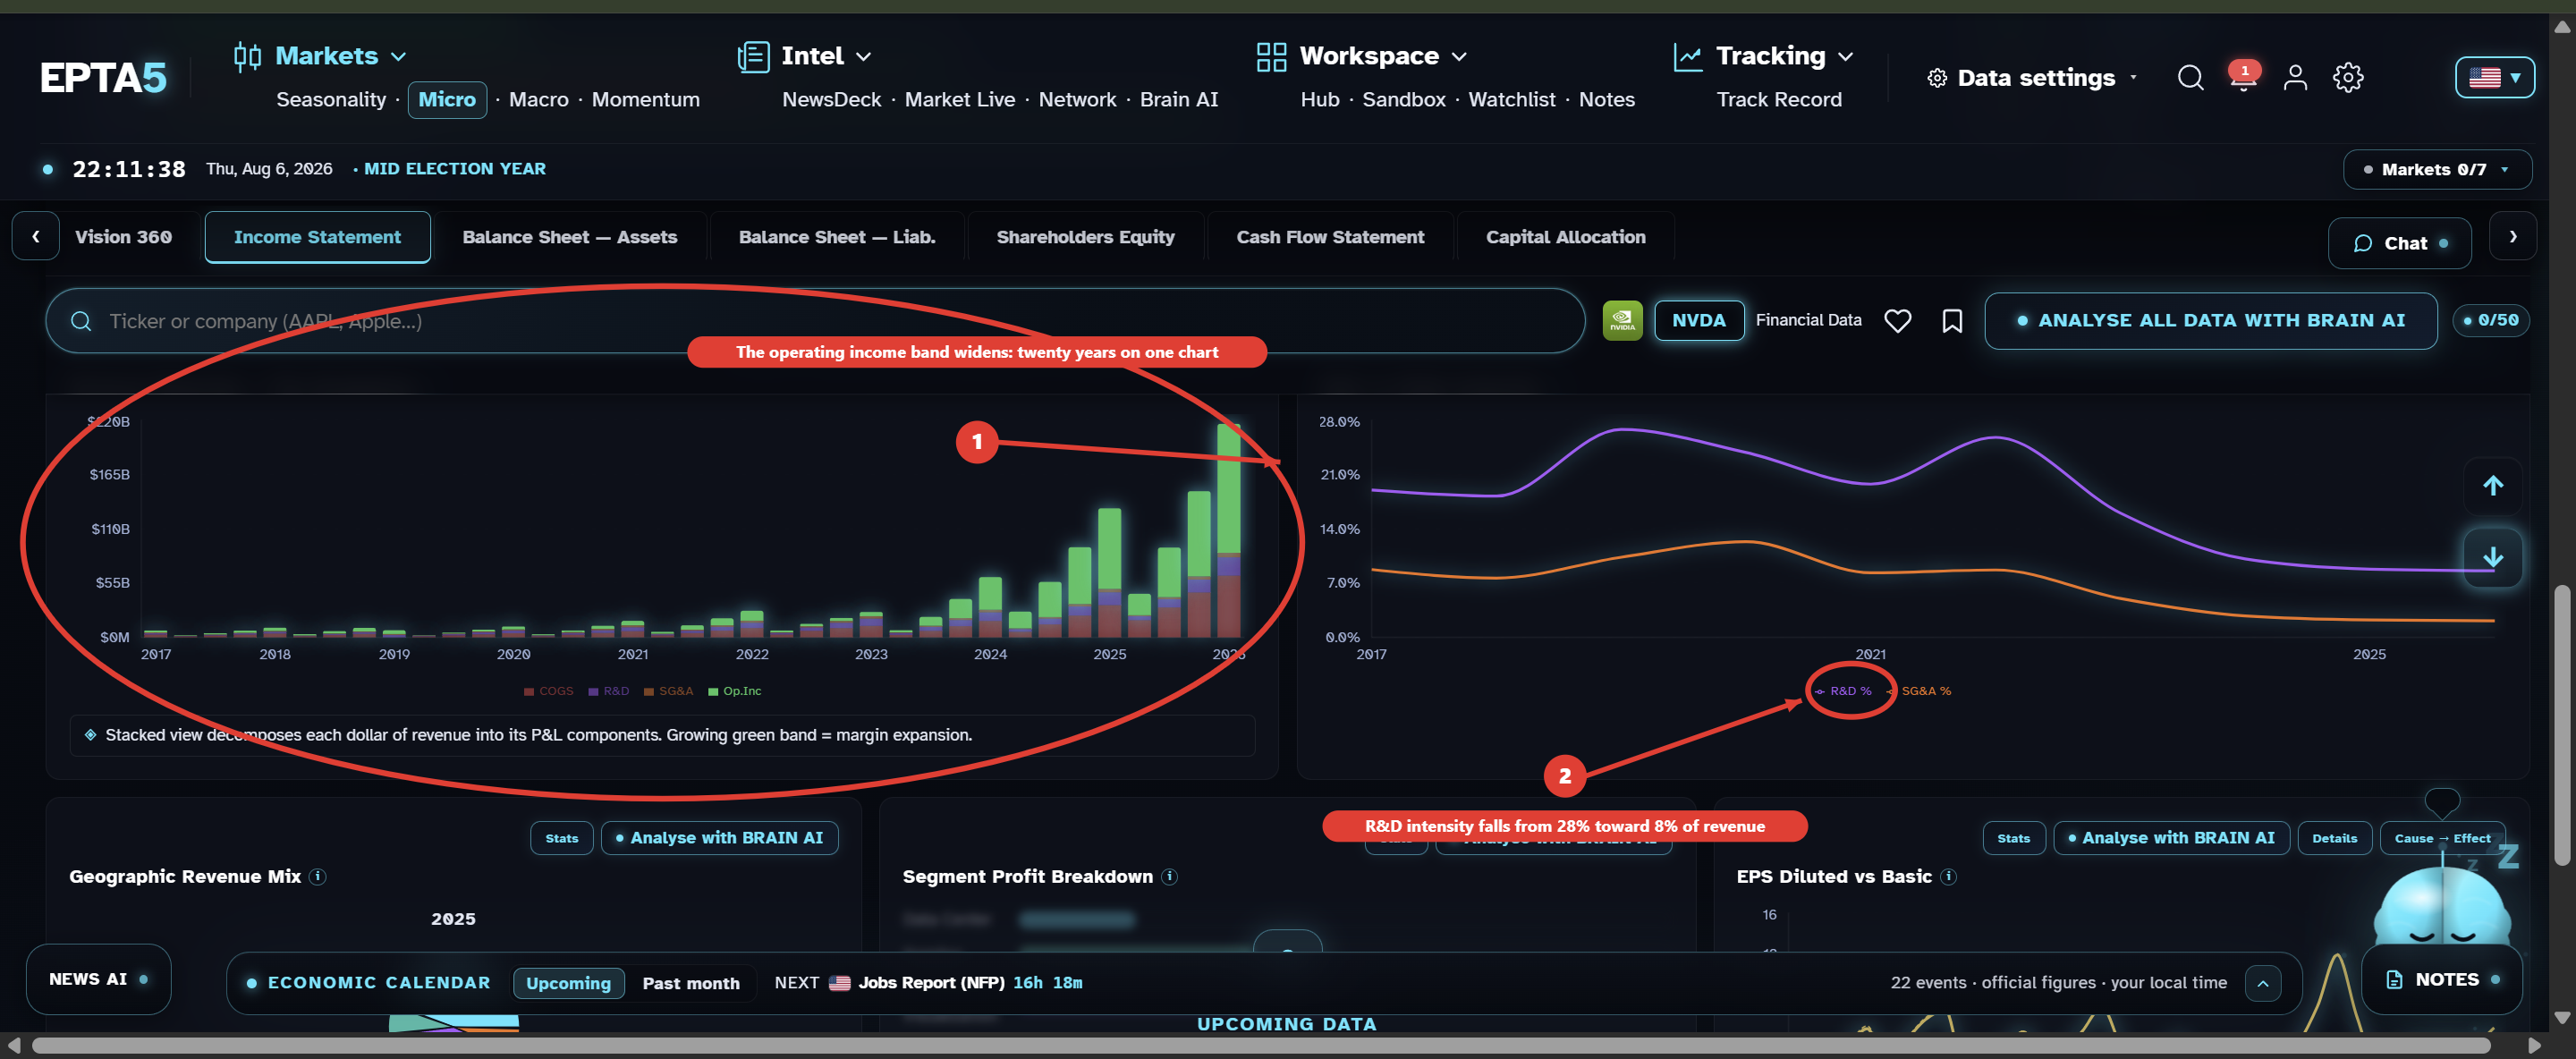Toggle the SG&A % line legend entry
The height and width of the screenshot is (1059, 2576).
tap(1918, 691)
